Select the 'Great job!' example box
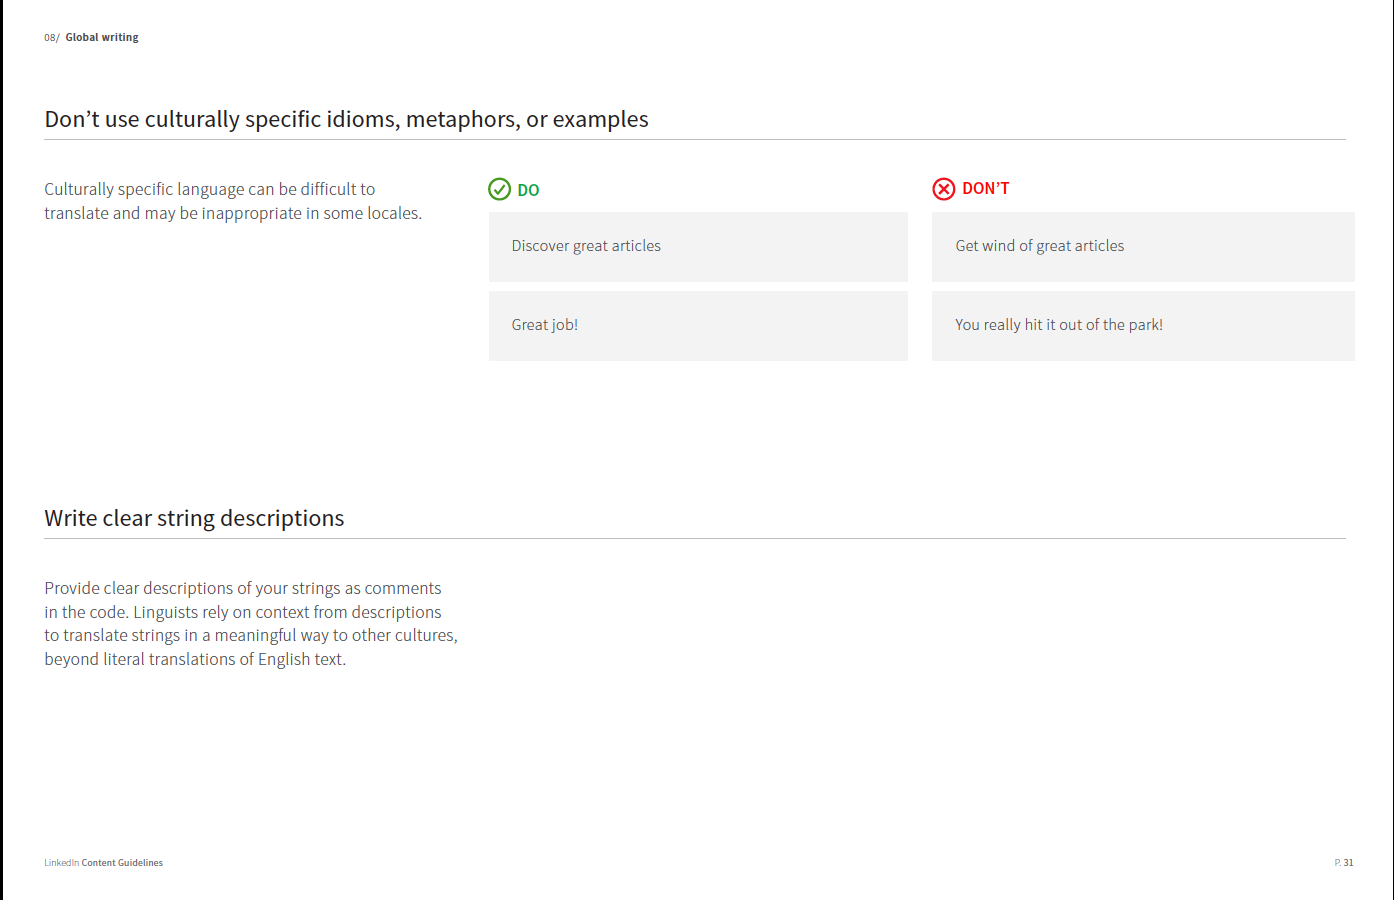The height and width of the screenshot is (900, 1394). 698,326
